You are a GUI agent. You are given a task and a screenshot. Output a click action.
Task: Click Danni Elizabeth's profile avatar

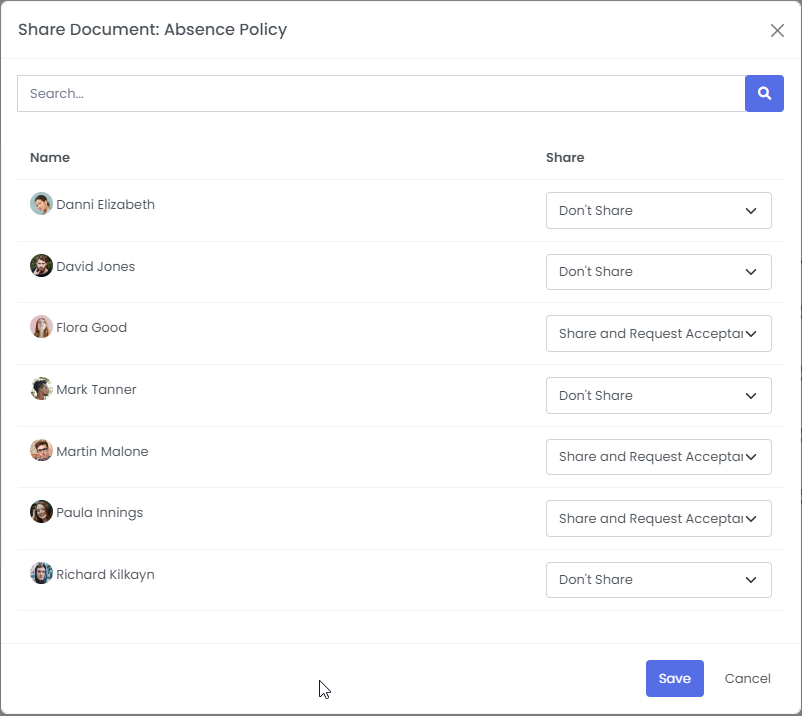point(41,203)
